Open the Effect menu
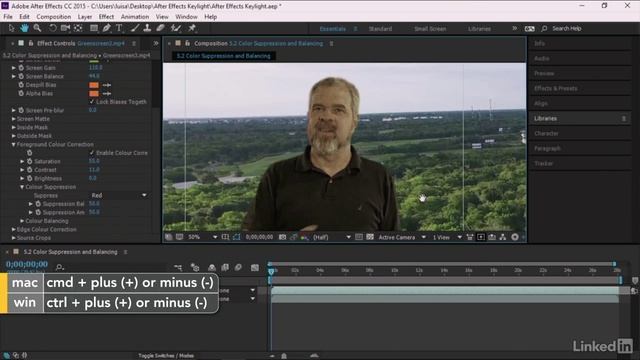Image resolution: width=640 pixels, height=360 pixels. pos(106,17)
